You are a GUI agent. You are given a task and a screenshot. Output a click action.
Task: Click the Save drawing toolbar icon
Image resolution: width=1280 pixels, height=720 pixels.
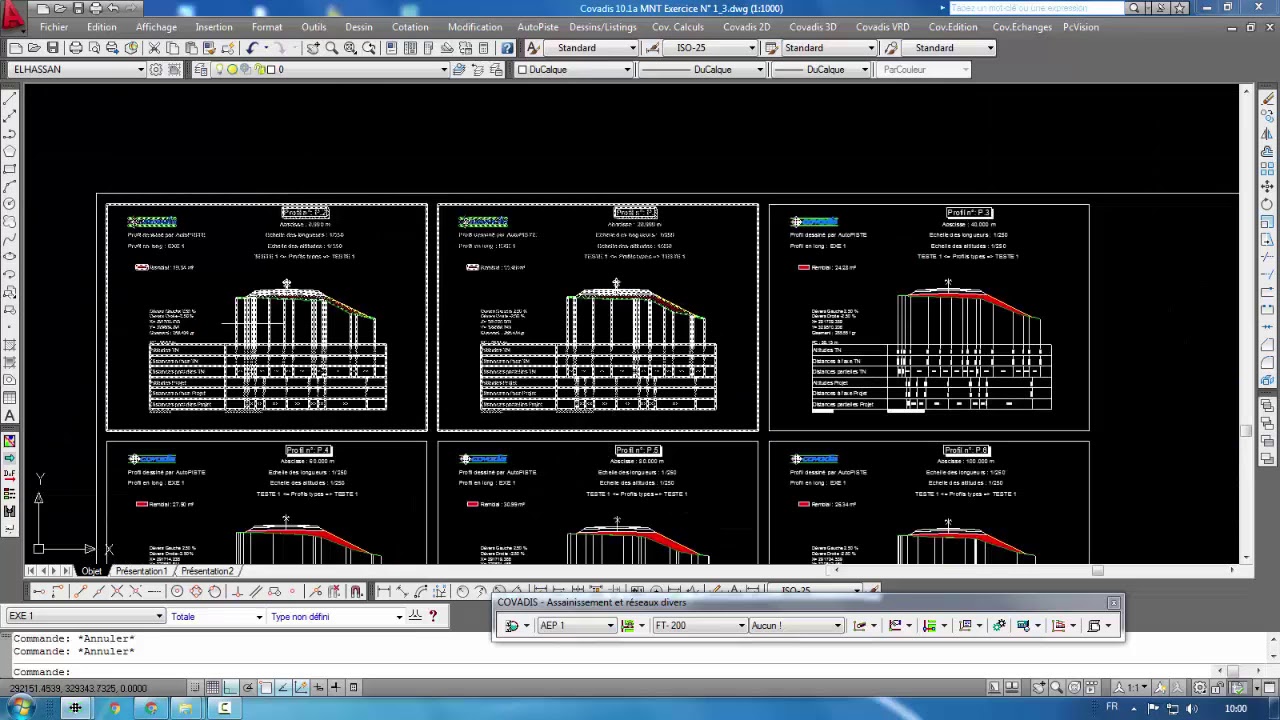(x=53, y=48)
